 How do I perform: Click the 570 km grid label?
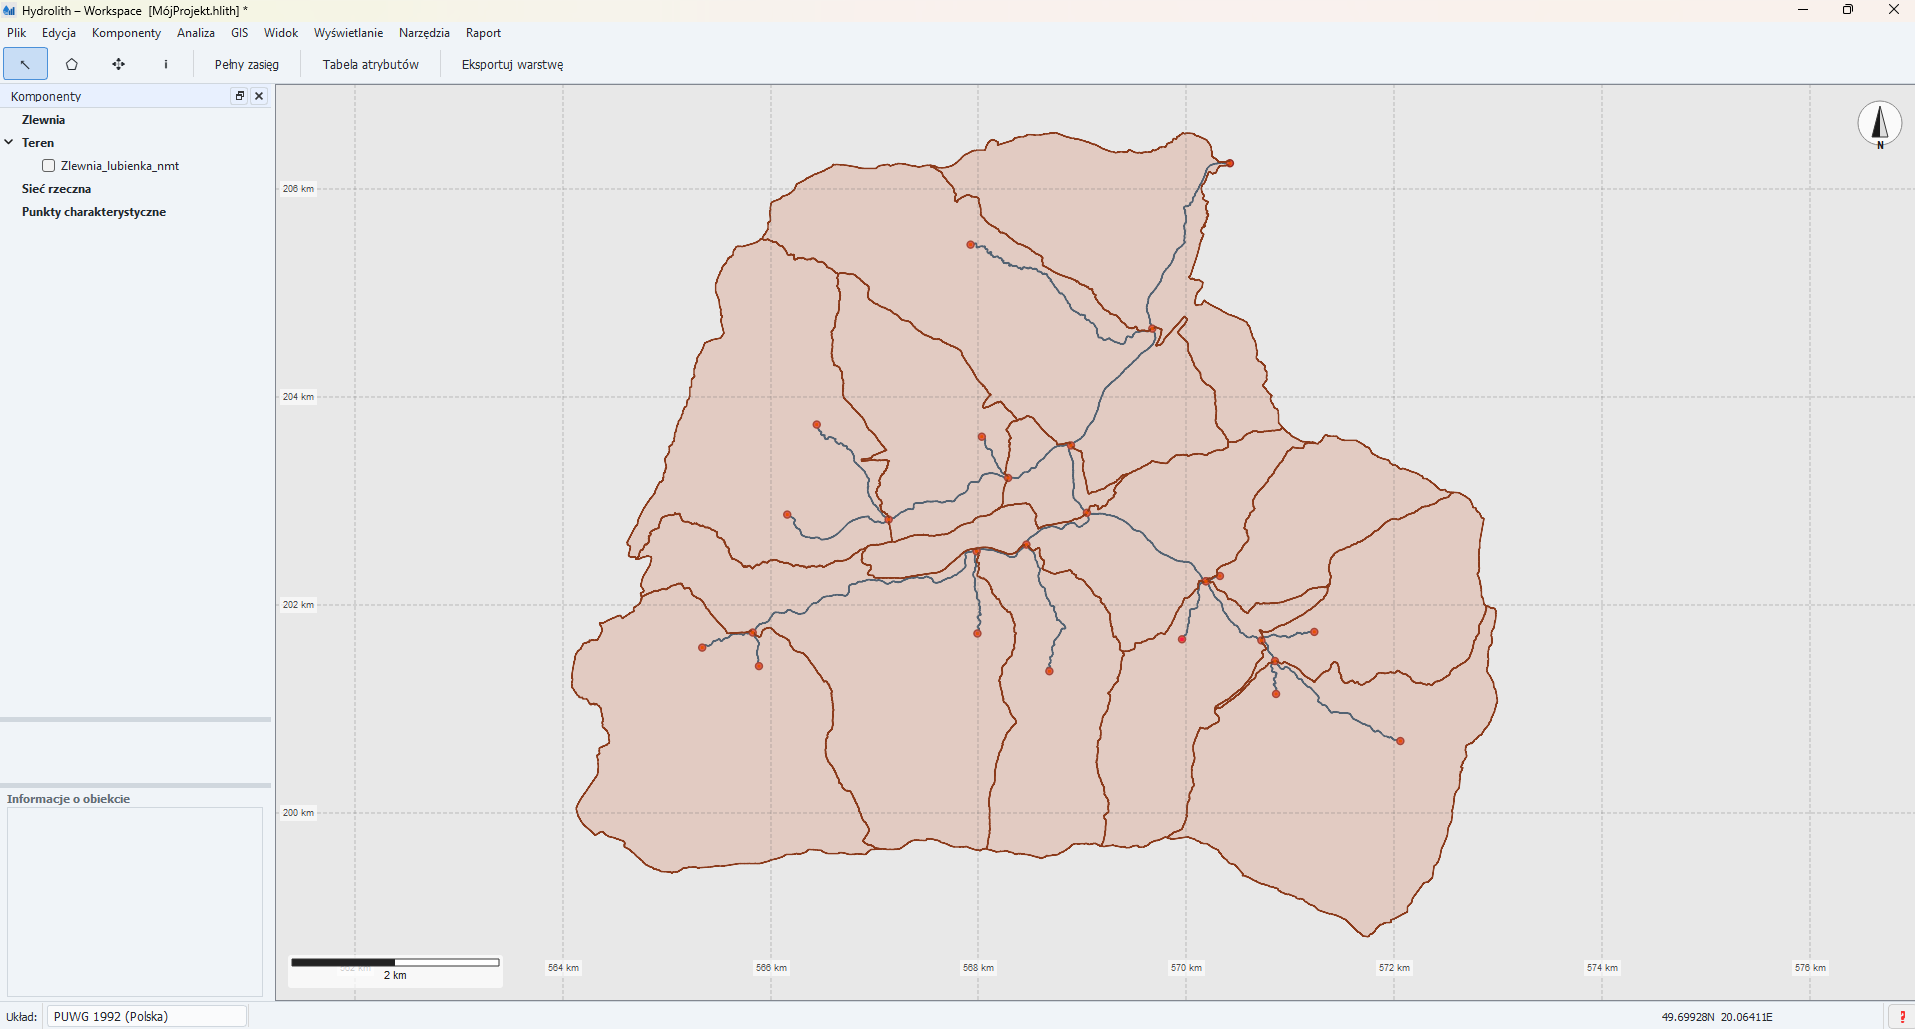click(x=1186, y=967)
